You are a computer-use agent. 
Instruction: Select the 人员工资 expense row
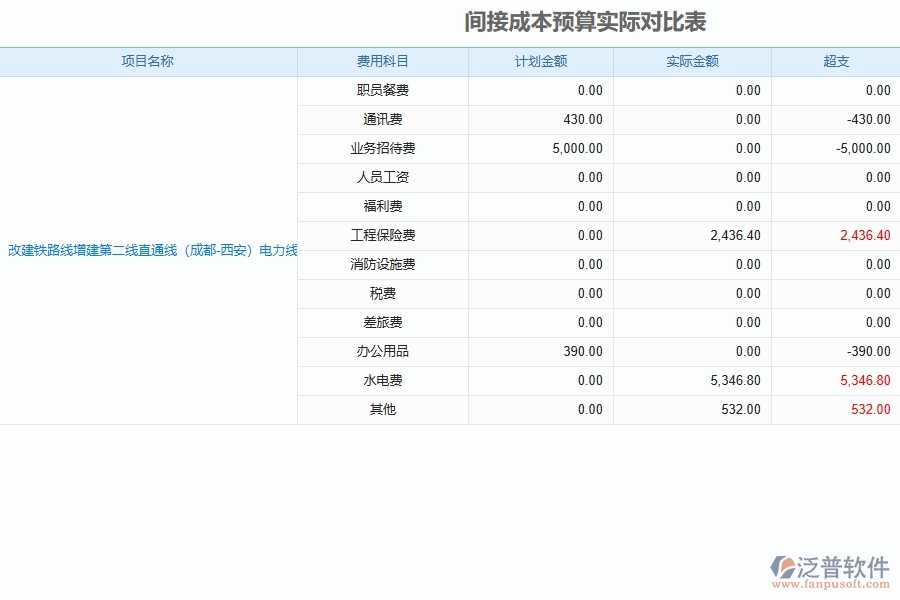pyautogui.click(x=383, y=177)
